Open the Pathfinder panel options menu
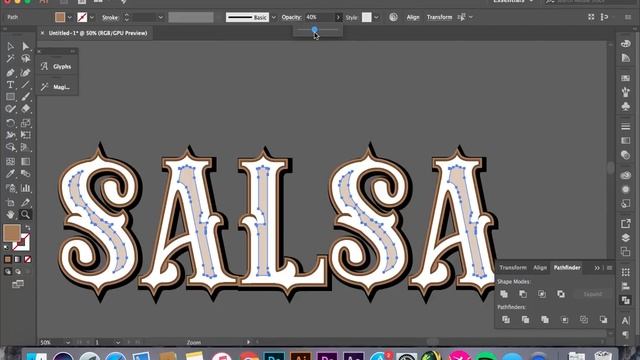The height and width of the screenshot is (360, 640). coord(609,268)
